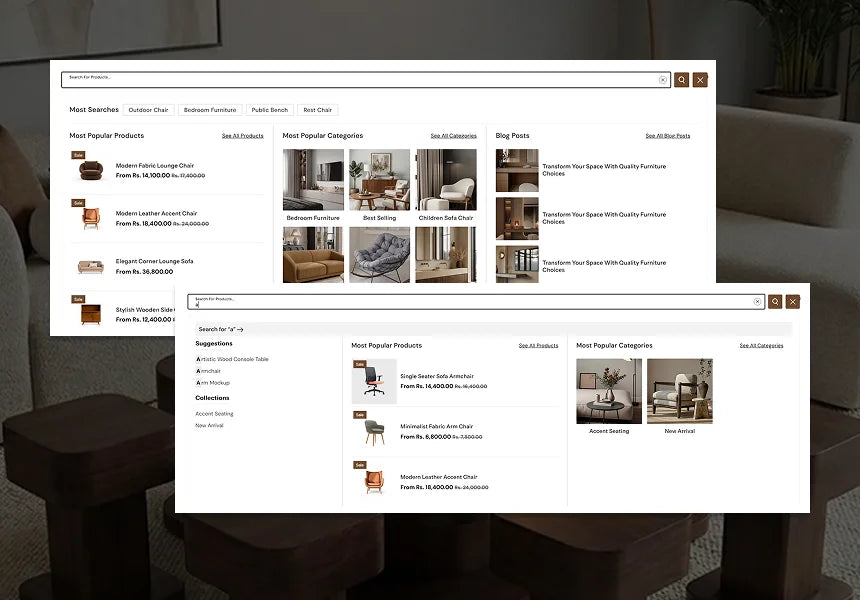Select the 'Rest Chair' search tag
860x600 pixels.
coord(318,110)
